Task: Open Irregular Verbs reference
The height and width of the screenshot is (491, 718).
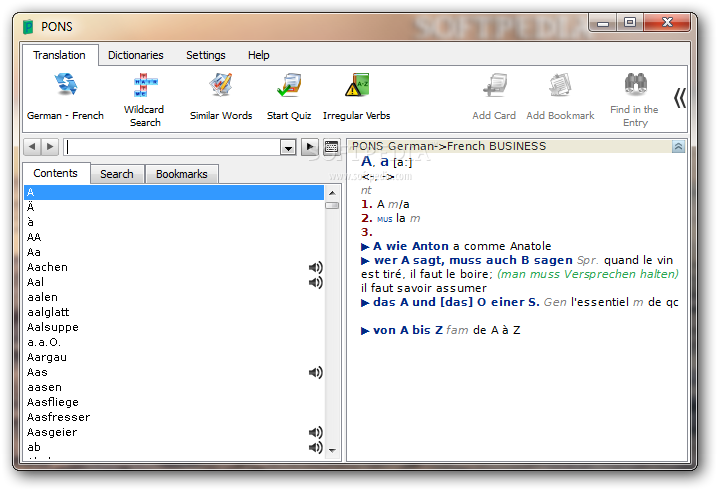Action: point(356,96)
